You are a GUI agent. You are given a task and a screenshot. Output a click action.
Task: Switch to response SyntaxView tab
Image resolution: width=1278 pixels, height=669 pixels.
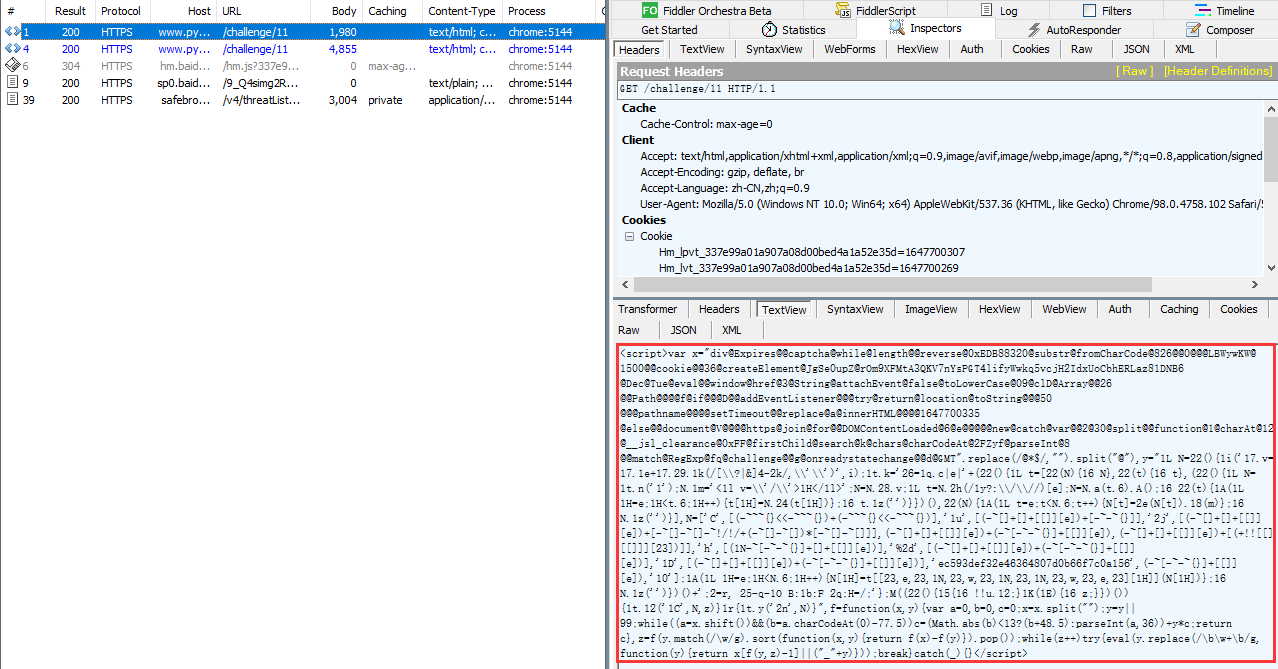(854, 310)
